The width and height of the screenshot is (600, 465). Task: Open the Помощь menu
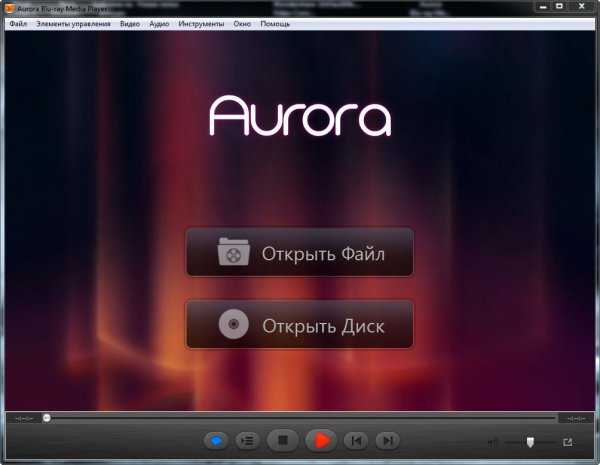tap(275, 24)
